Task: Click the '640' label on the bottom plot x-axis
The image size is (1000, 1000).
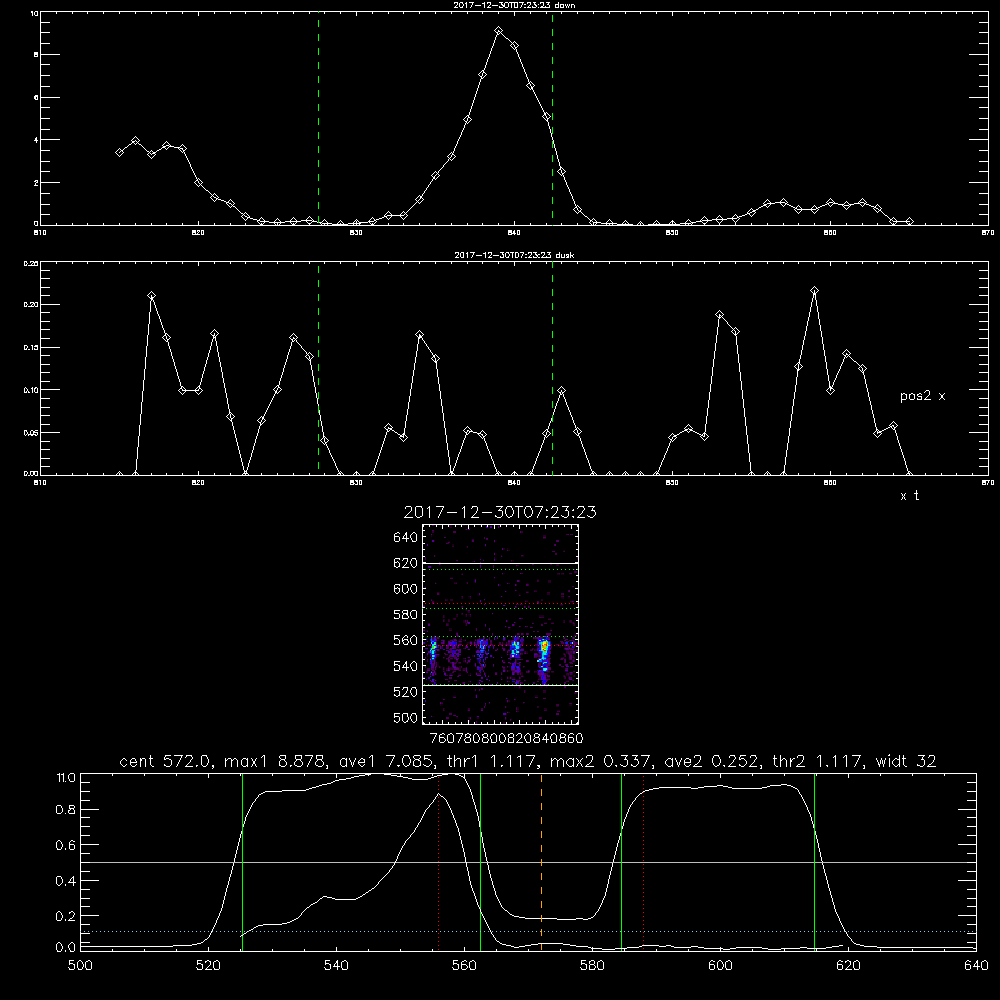Action: [x=976, y=966]
